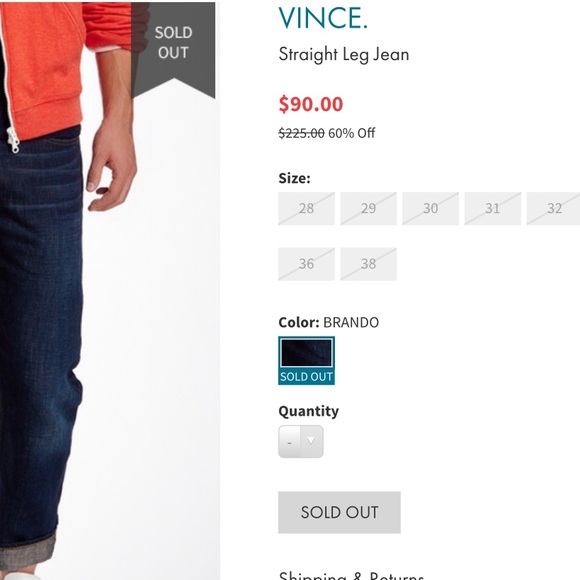Pick size 36 option
580x580 pixels.
point(306,264)
